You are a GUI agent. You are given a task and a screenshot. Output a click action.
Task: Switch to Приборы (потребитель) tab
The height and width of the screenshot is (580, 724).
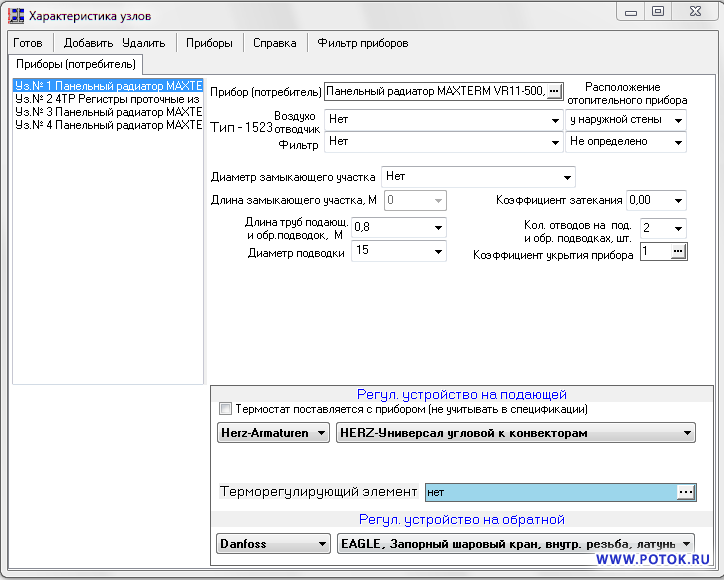point(76,65)
